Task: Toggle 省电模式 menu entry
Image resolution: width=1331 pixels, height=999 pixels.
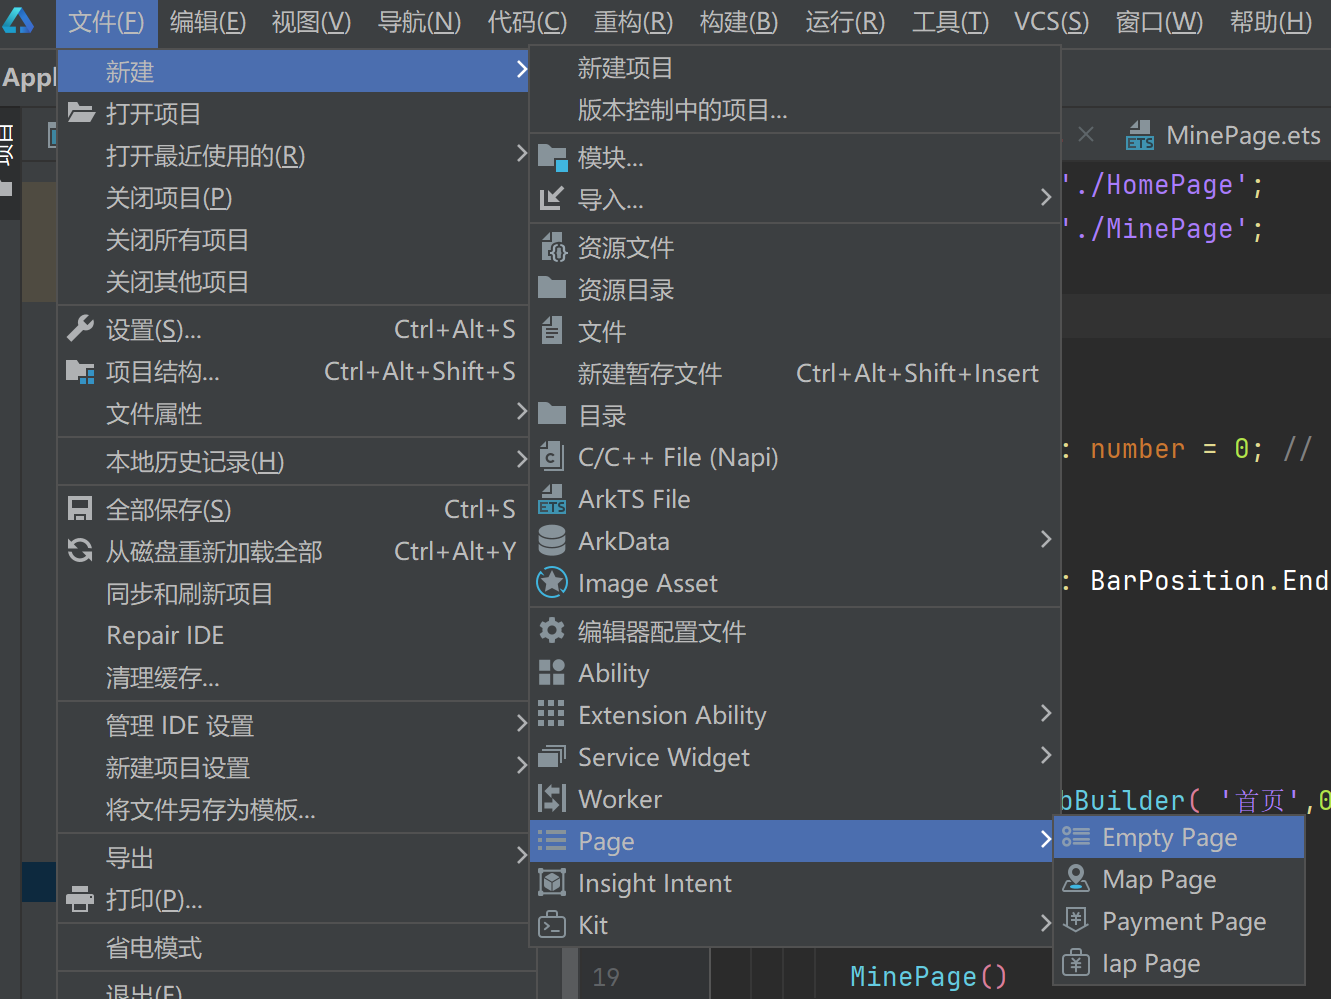Action: [x=293, y=947]
